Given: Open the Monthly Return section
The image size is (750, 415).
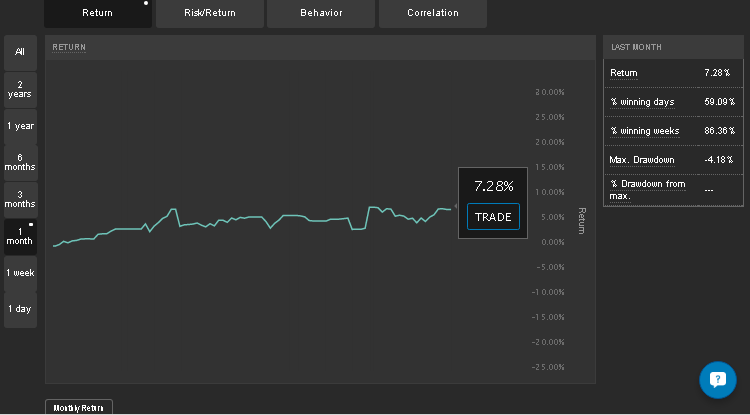Looking at the screenshot, I should click(79, 407).
